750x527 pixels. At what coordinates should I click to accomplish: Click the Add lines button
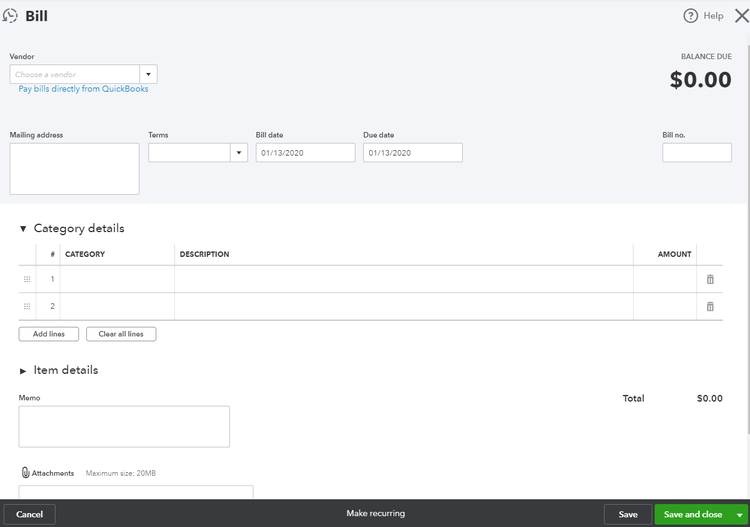49,334
